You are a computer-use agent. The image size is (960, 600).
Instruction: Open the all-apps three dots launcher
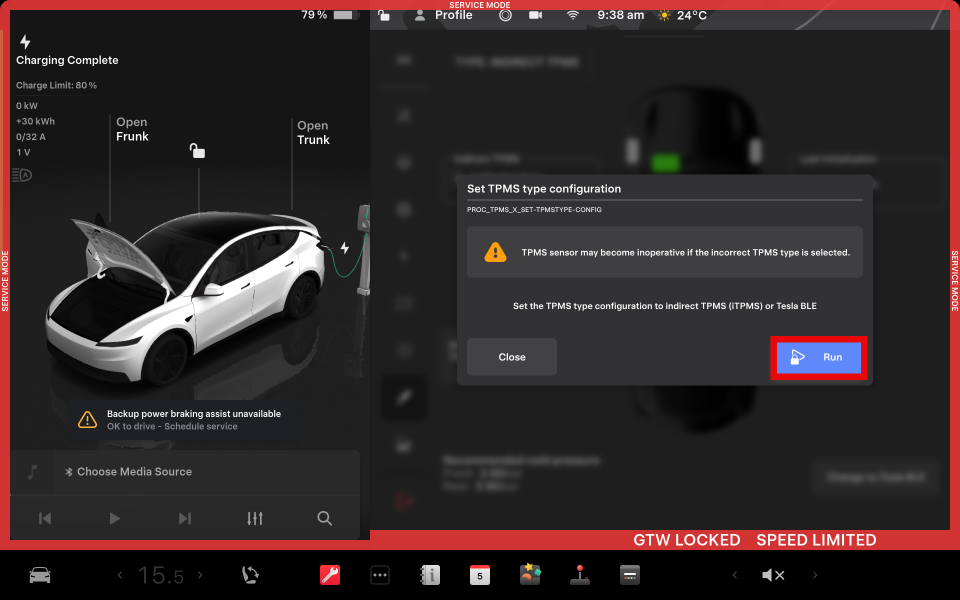(380, 575)
